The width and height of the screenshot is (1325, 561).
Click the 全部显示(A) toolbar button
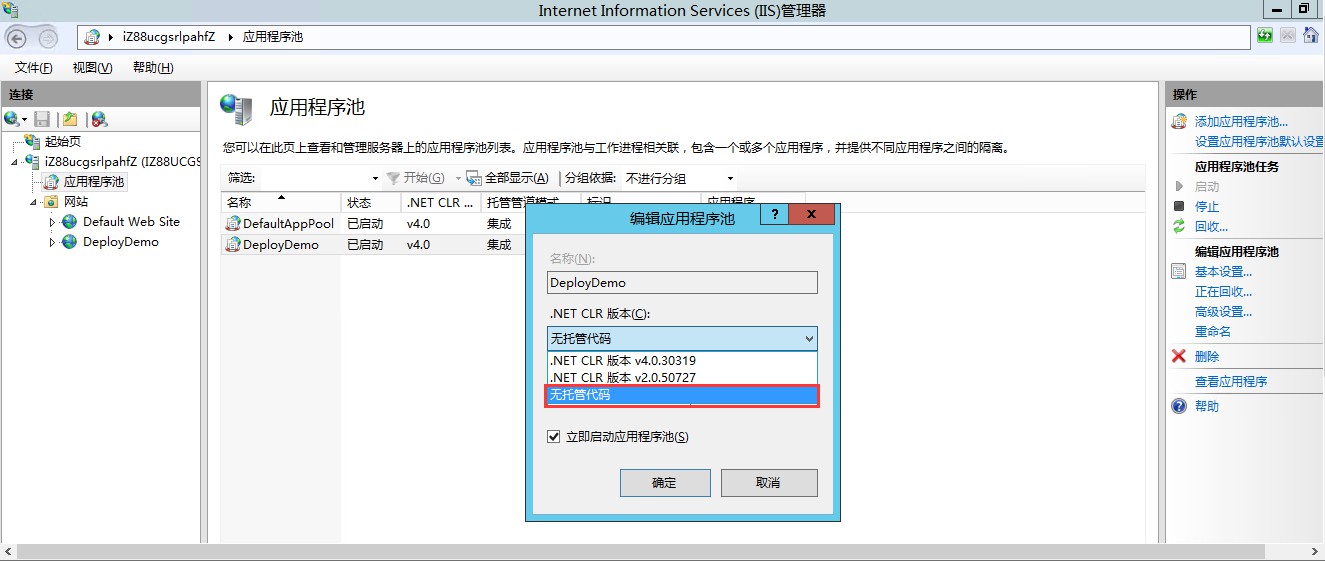(508, 178)
